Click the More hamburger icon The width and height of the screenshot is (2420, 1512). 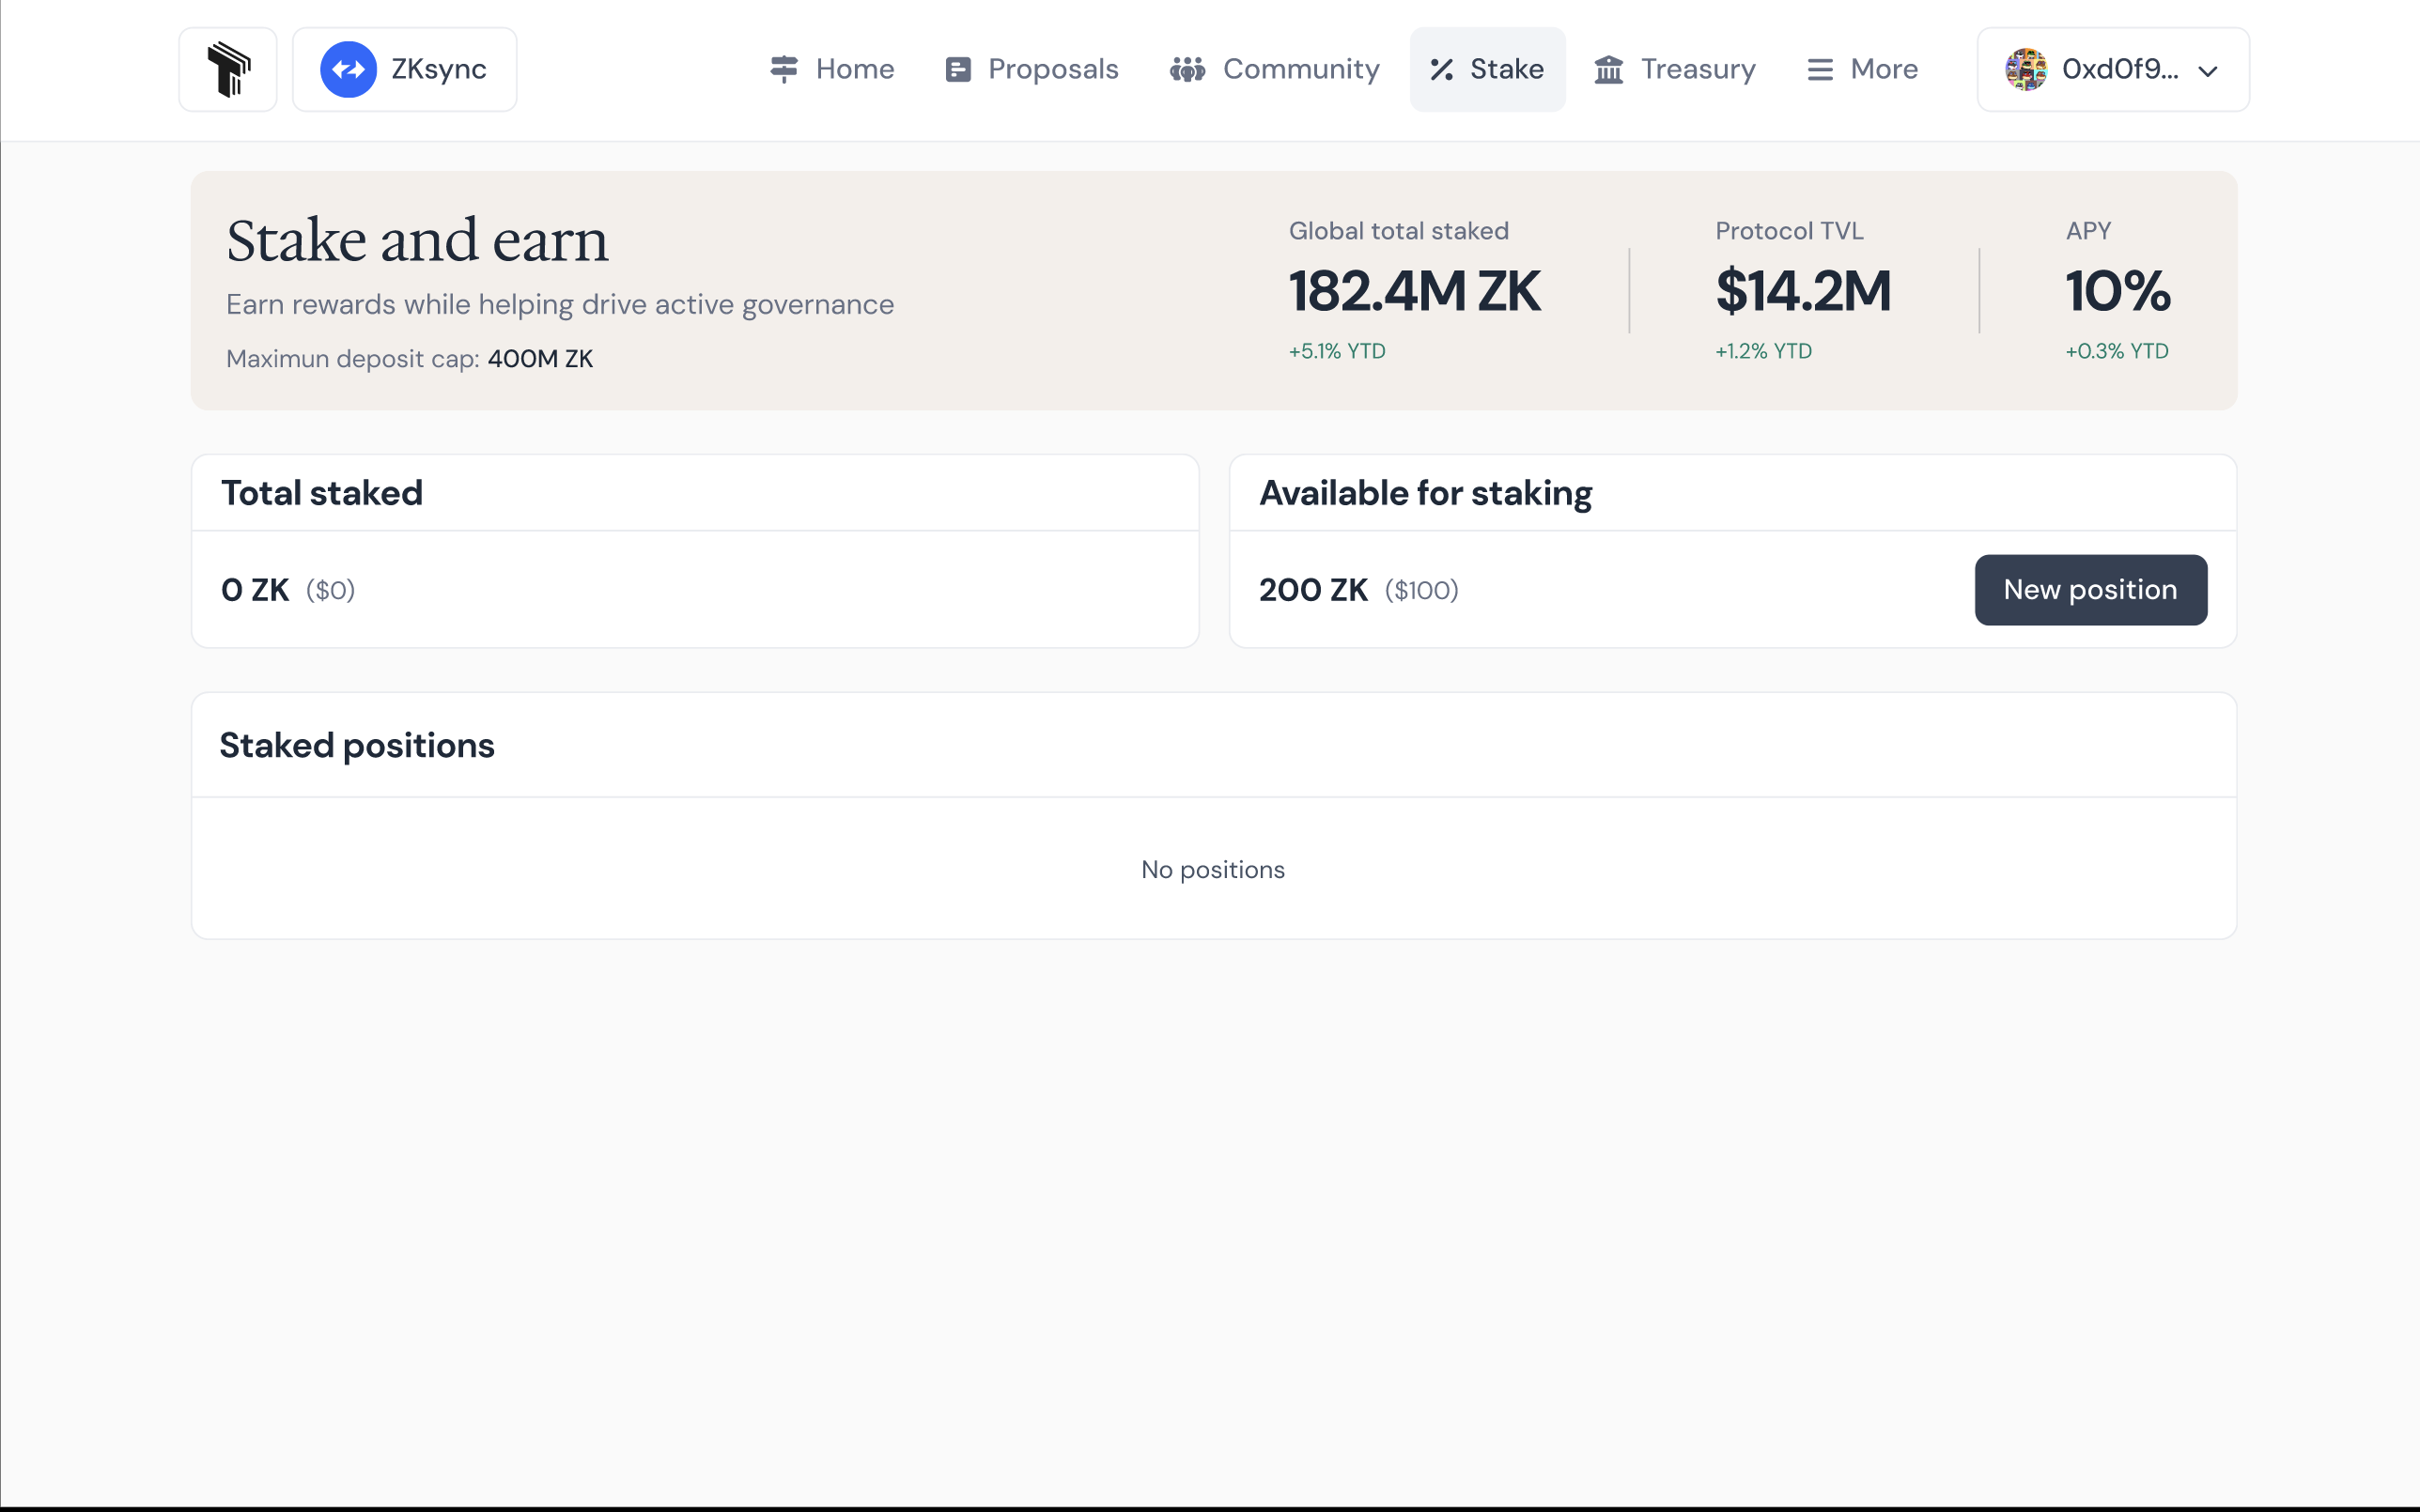pyautogui.click(x=1820, y=69)
